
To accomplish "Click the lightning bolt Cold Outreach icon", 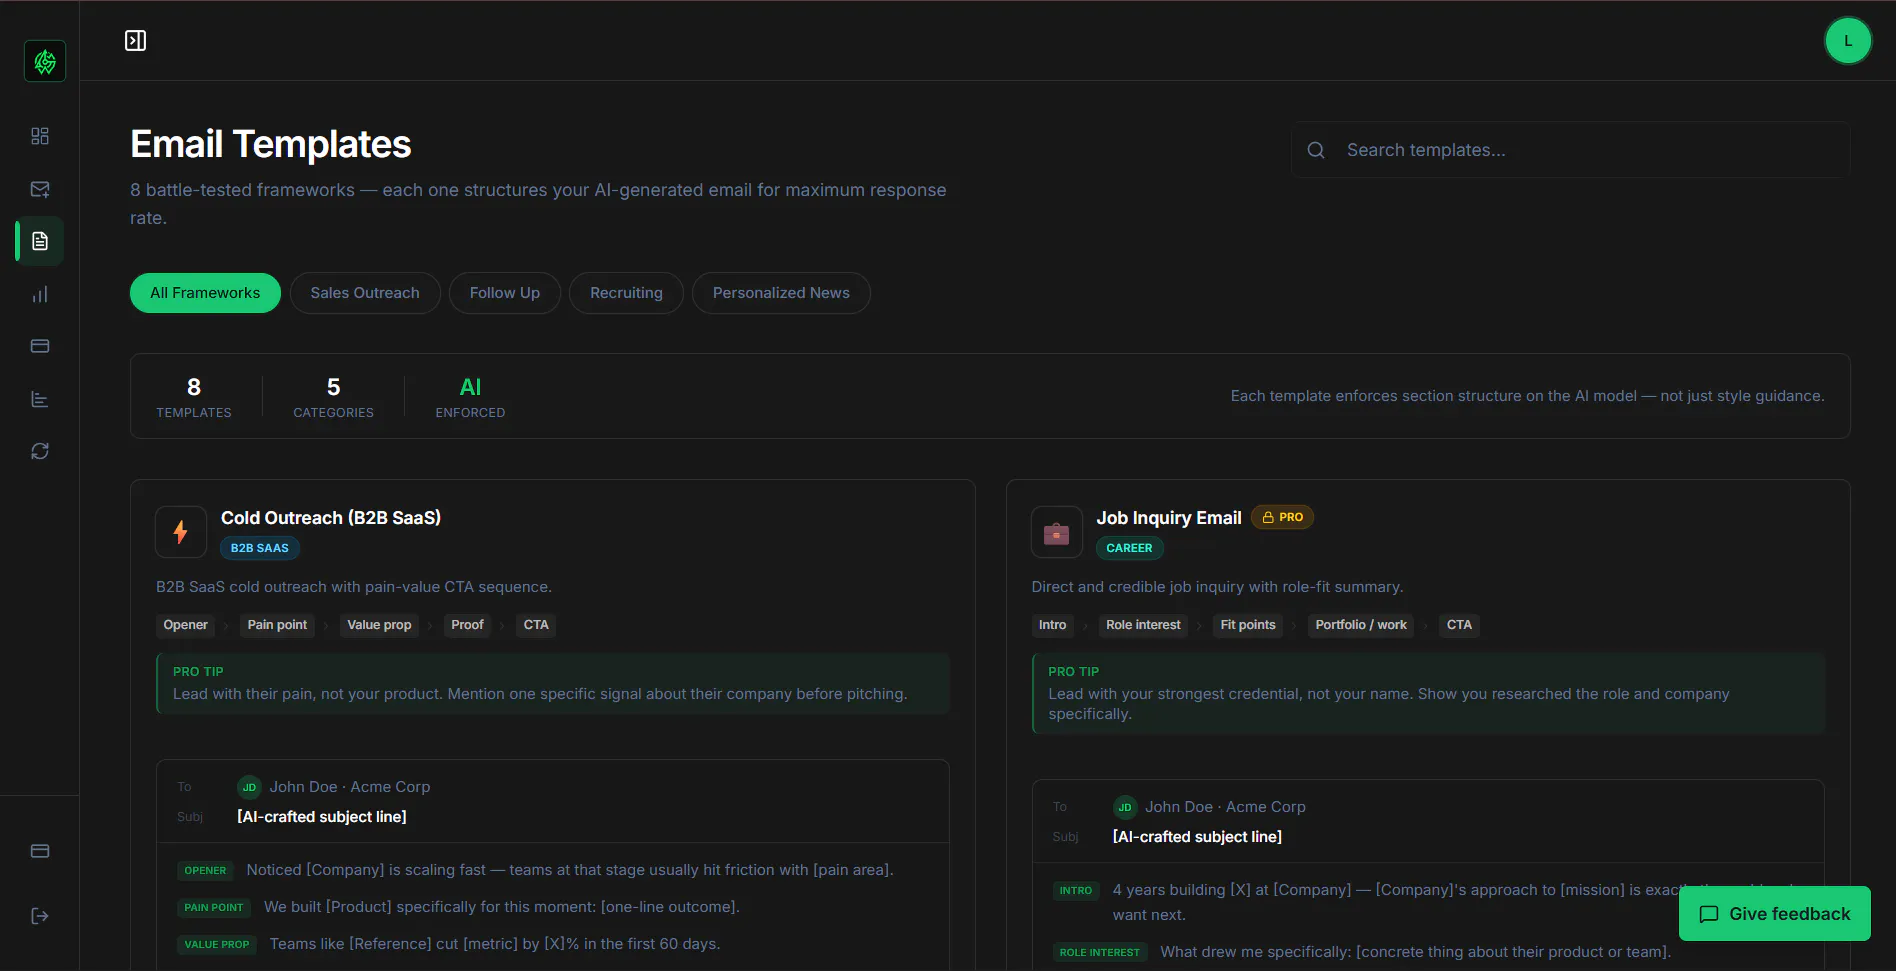I will pyautogui.click(x=181, y=532).
